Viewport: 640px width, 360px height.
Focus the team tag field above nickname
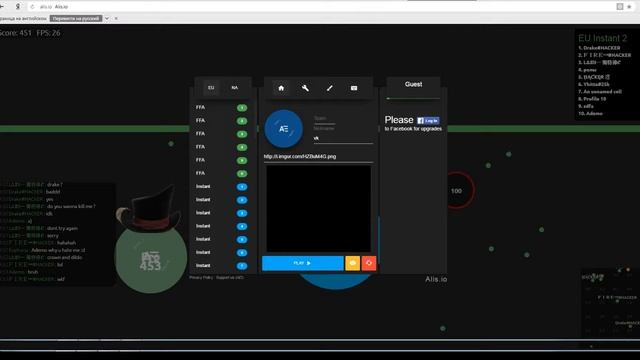point(324,119)
